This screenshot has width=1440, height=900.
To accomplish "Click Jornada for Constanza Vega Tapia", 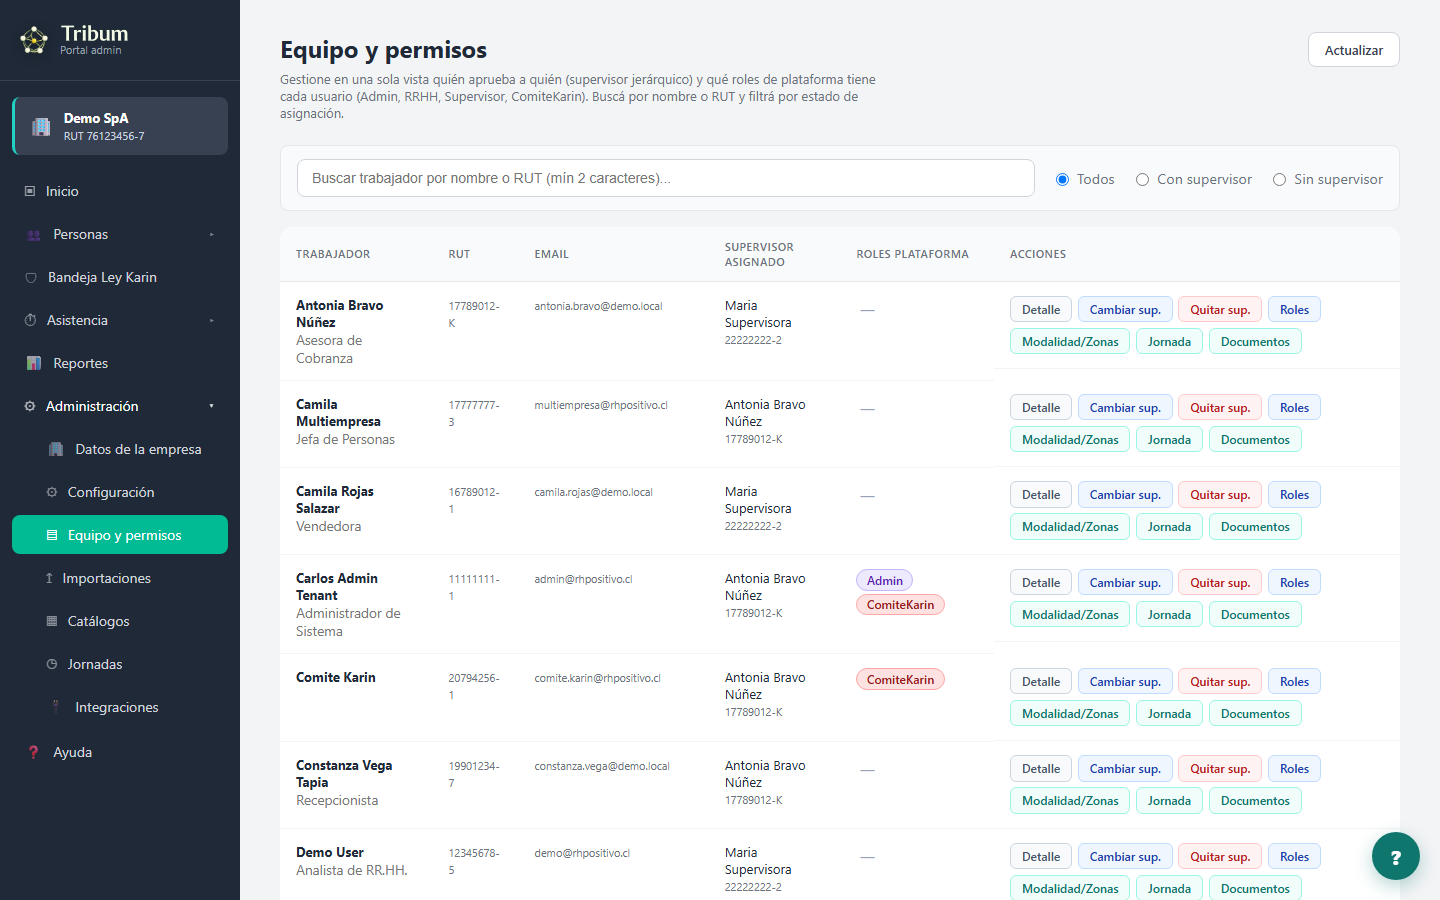I will click(1169, 801).
